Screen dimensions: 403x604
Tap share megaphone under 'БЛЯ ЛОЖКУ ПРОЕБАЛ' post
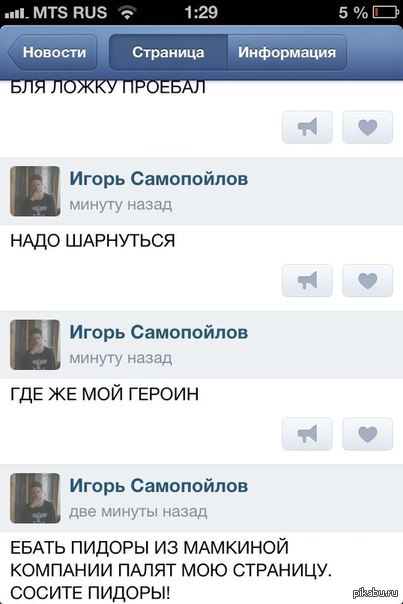(x=307, y=127)
